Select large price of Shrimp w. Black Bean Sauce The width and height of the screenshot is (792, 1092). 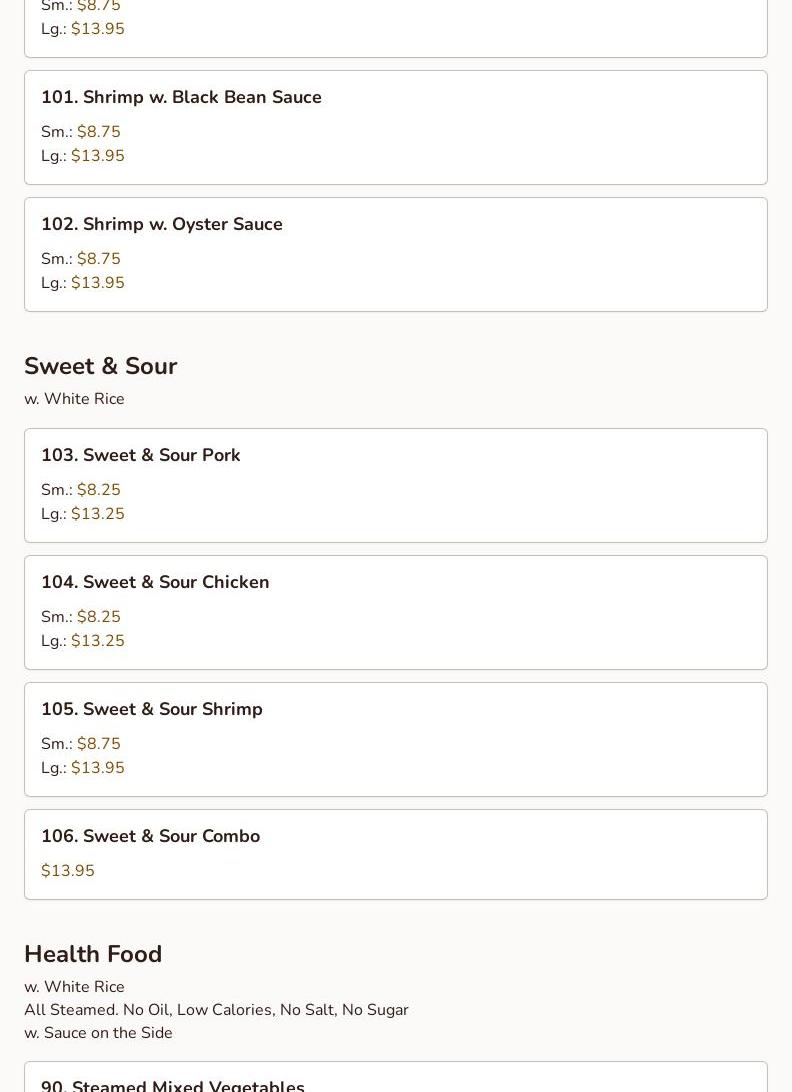click(98, 156)
